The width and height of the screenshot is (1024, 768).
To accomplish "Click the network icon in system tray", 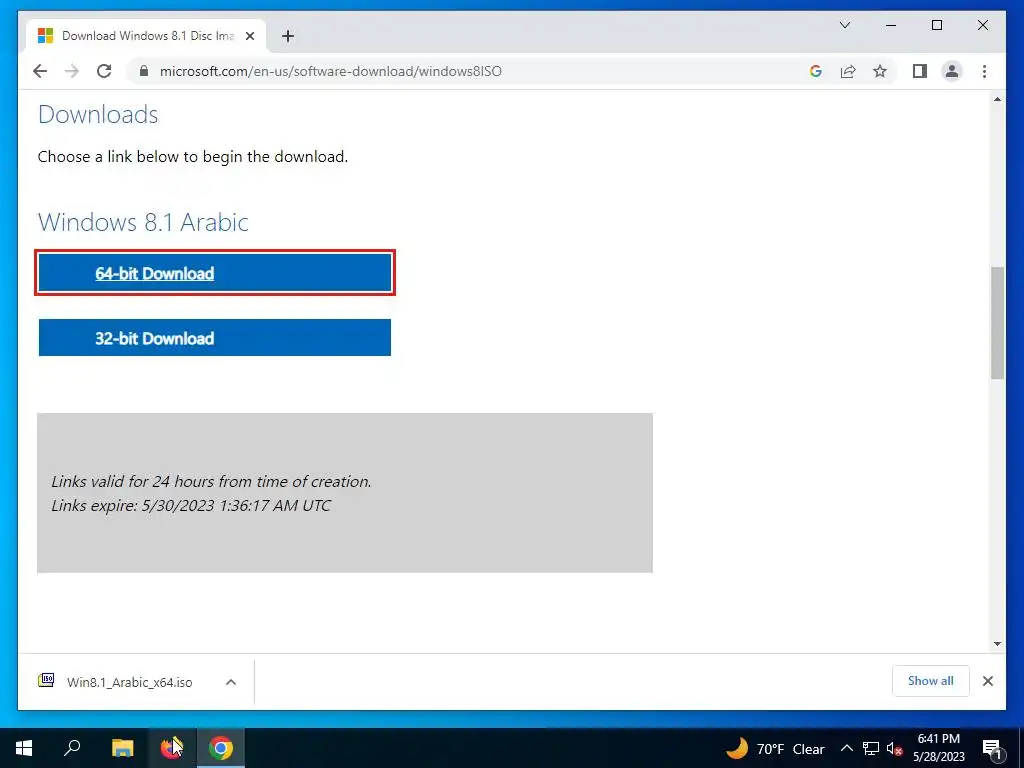I will click(871, 748).
